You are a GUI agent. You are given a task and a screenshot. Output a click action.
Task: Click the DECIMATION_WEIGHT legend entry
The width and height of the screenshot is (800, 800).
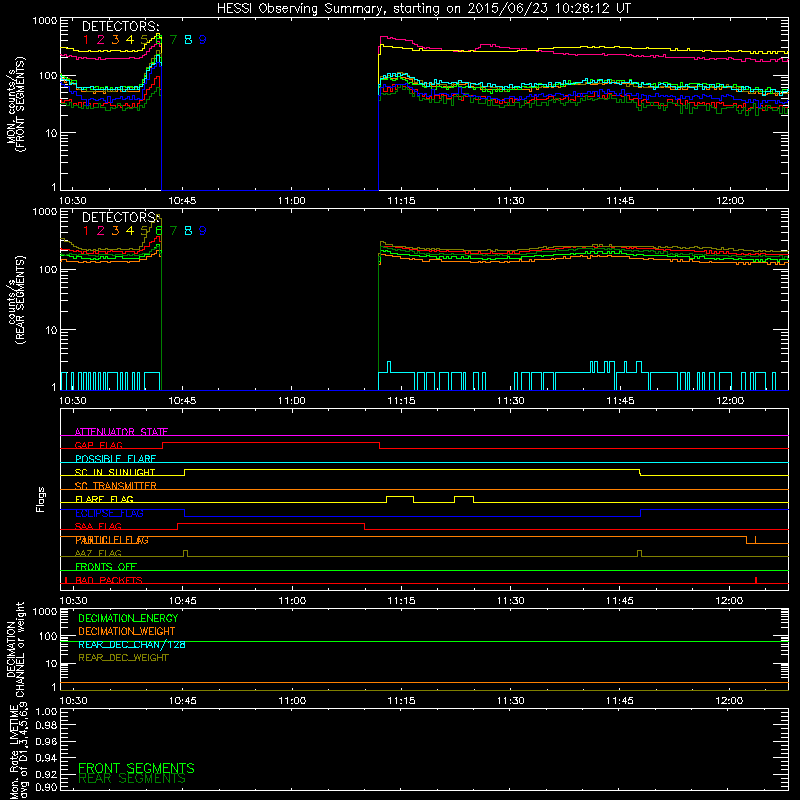(x=127, y=631)
